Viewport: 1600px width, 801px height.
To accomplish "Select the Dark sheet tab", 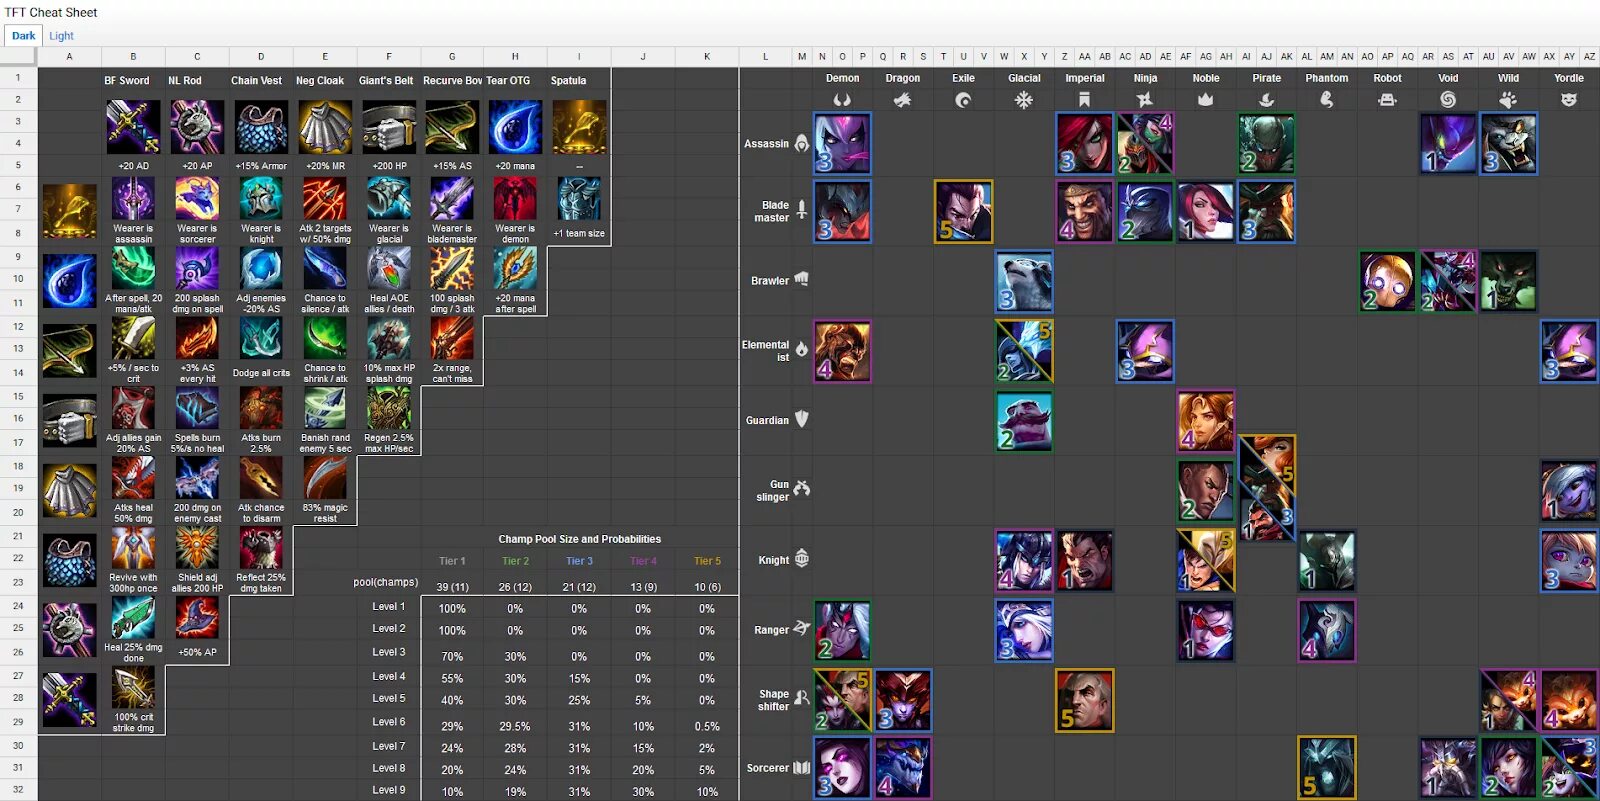I will click(23, 36).
